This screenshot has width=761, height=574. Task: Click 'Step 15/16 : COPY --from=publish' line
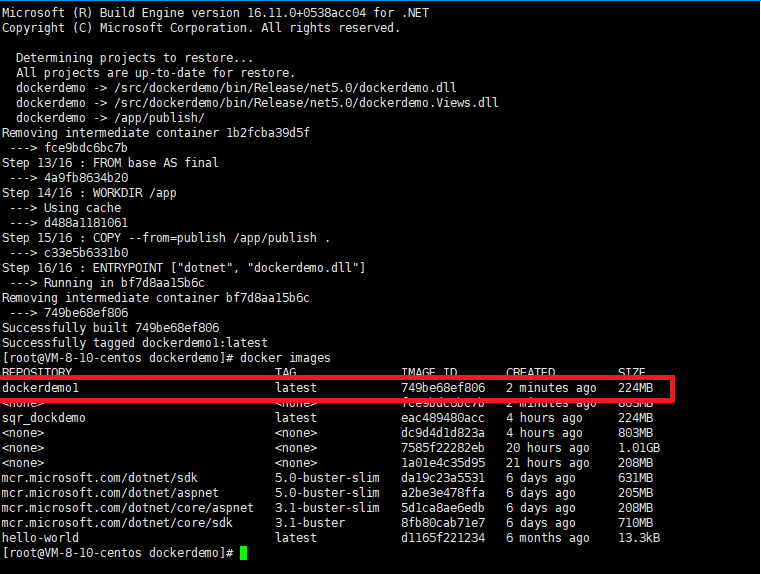166,238
